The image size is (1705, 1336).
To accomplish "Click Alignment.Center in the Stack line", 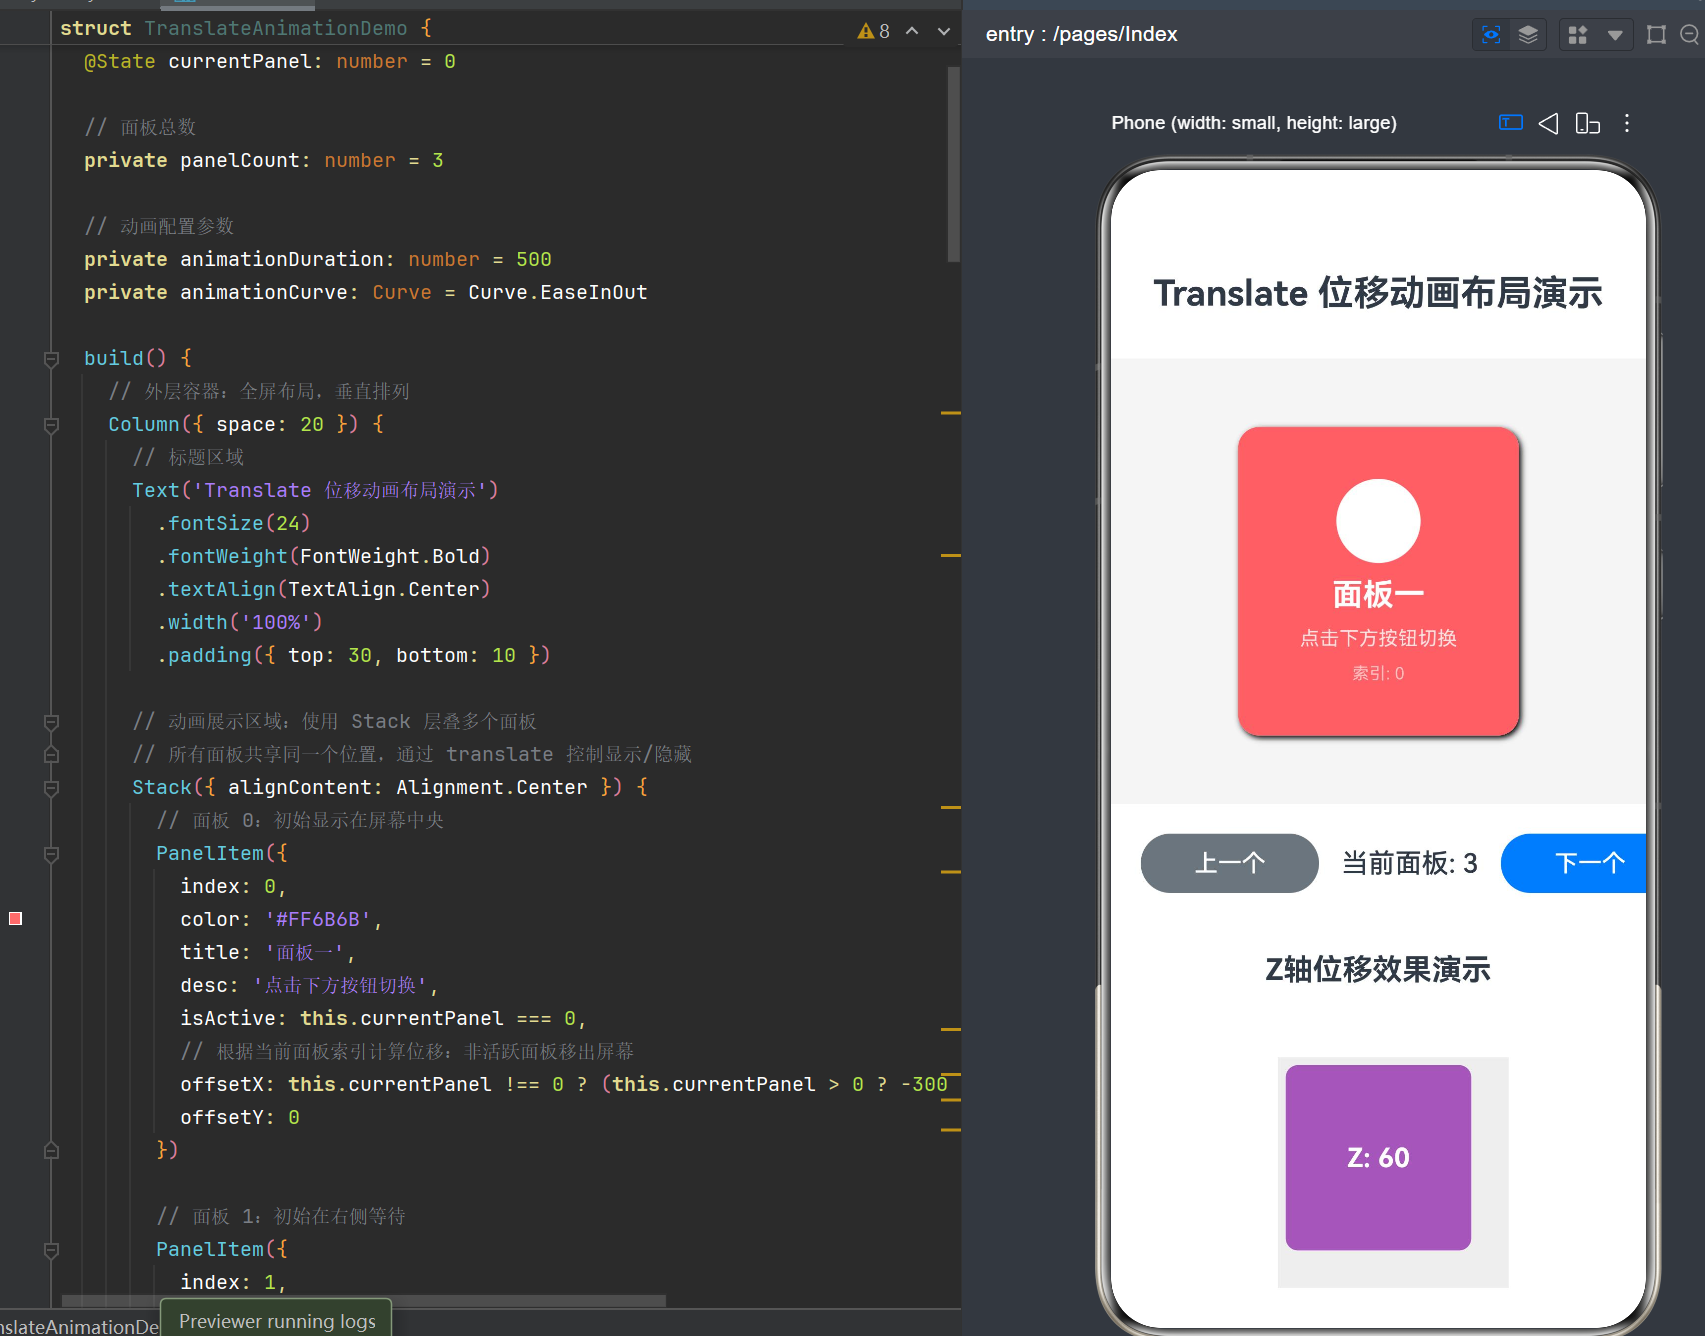I will (492, 788).
